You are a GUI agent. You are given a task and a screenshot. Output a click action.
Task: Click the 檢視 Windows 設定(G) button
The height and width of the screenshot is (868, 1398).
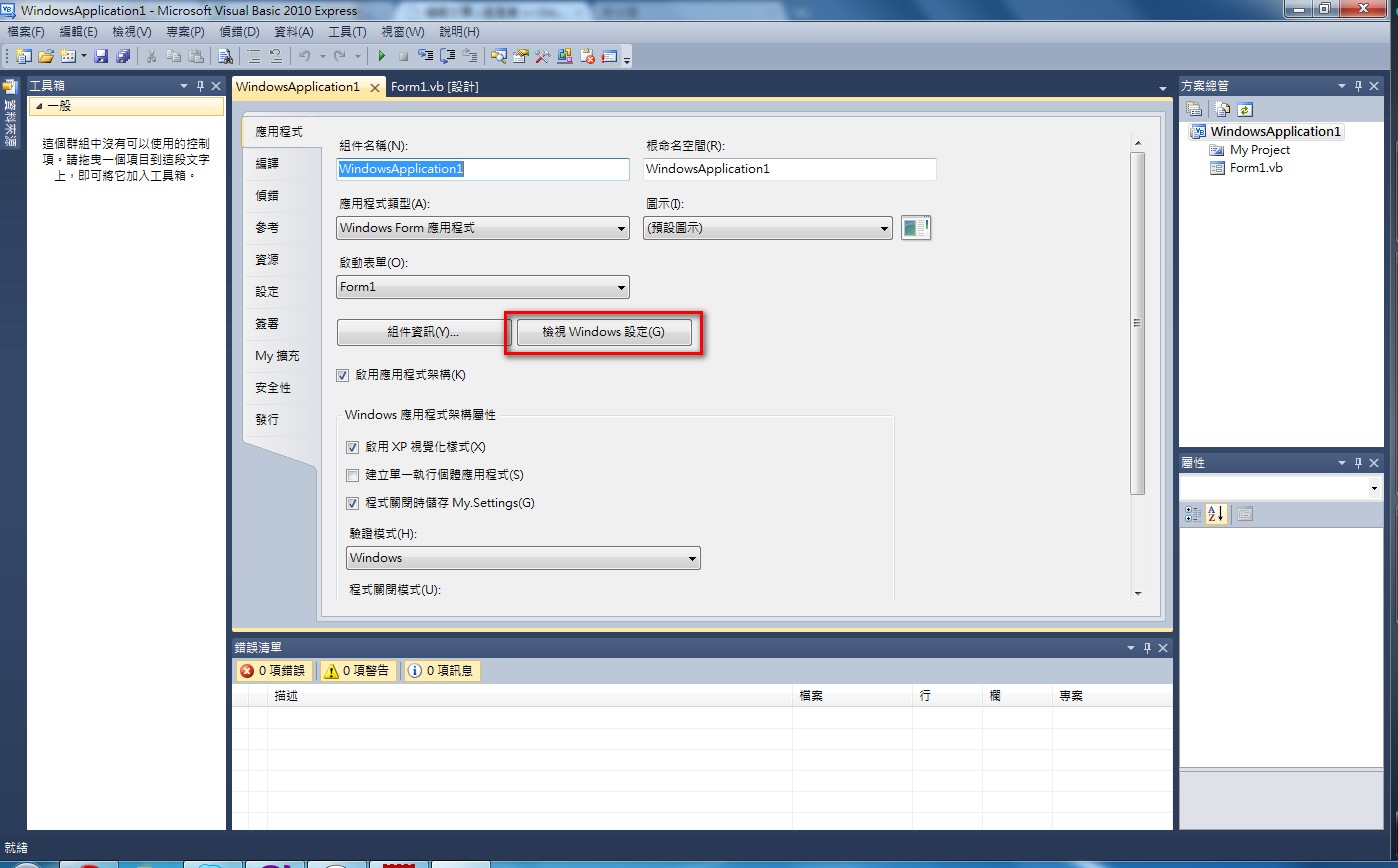click(x=603, y=332)
